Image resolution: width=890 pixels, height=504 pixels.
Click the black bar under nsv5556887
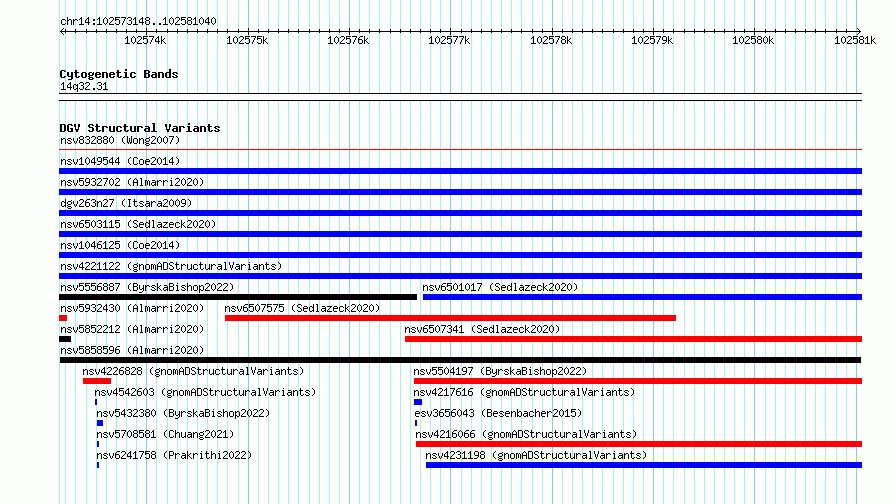pyautogui.click(x=238, y=297)
